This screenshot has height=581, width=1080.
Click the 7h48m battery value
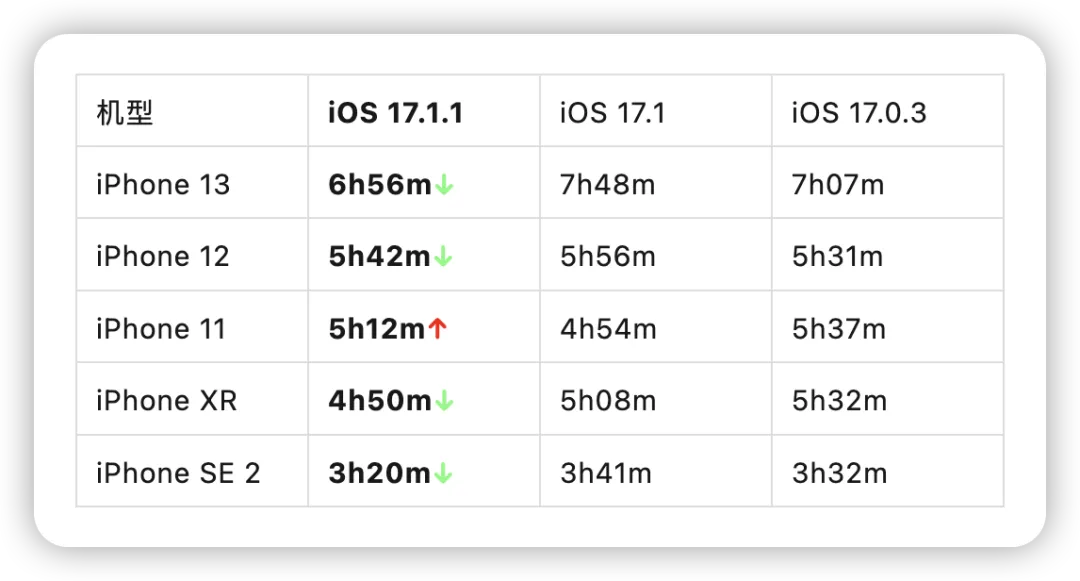tap(607, 185)
